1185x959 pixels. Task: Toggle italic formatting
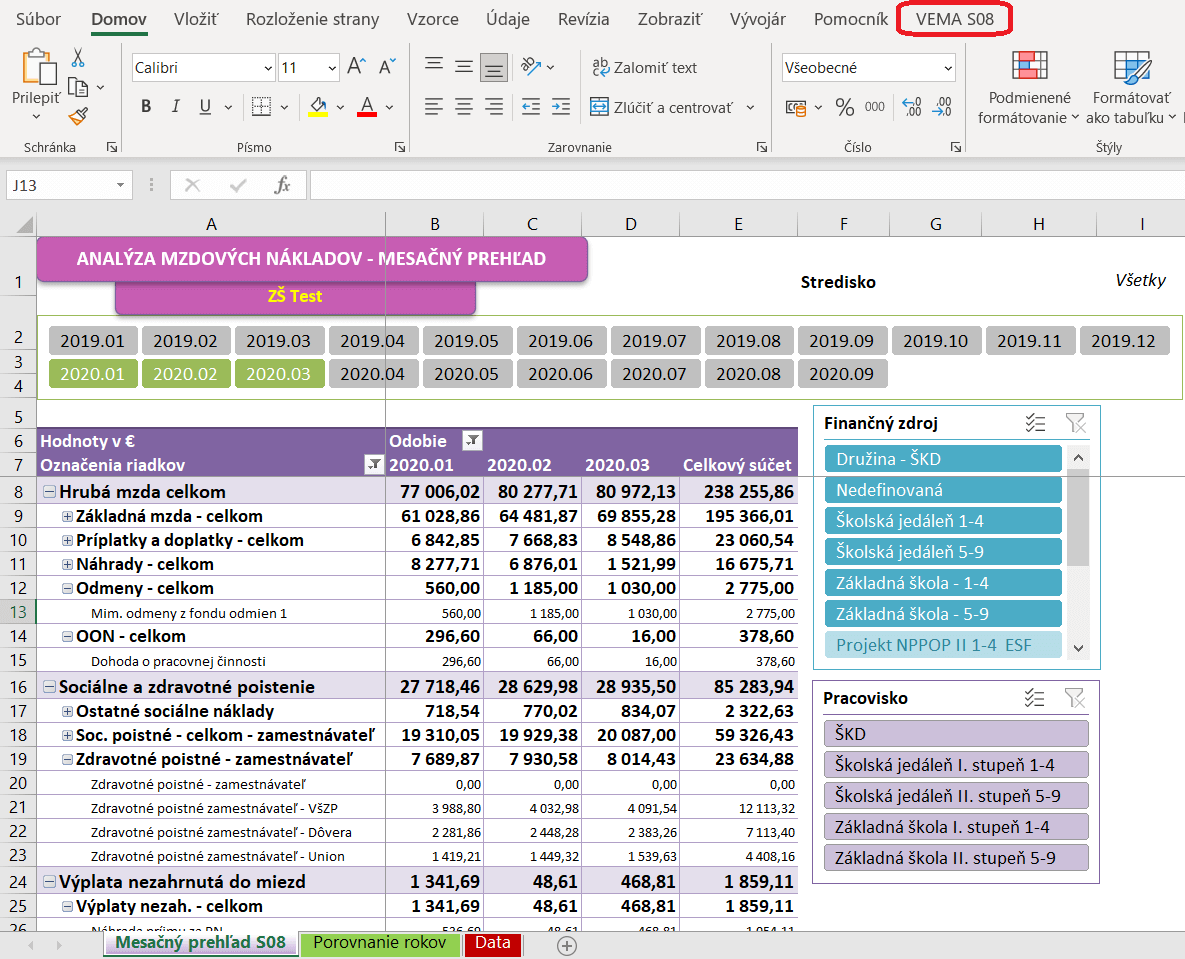pyautogui.click(x=175, y=107)
